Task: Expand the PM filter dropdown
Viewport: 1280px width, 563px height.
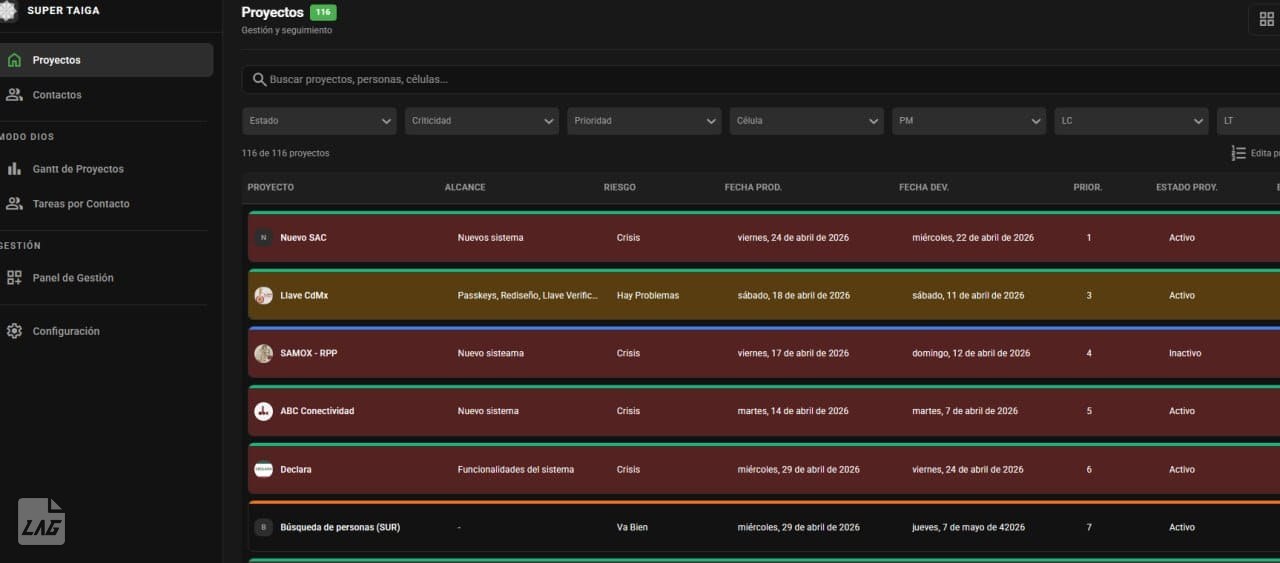Action: 969,121
